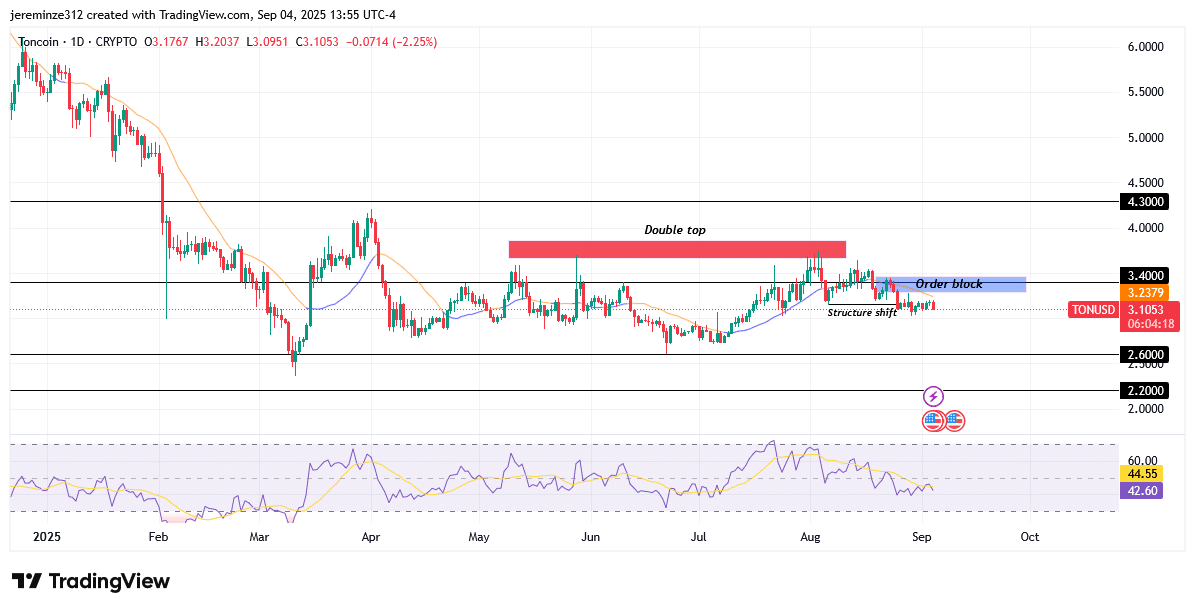Click the Aug label on time axis
Screen dimensions: 1195x611
point(811,537)
